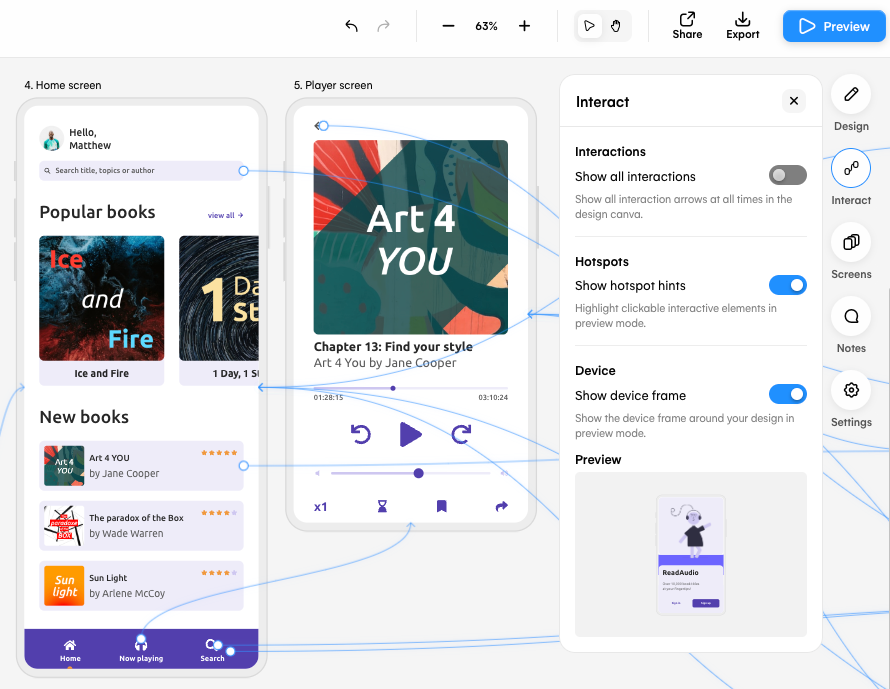Close the Interact panel
Viewport: 890px width, 689px height.
click(x=794, y=101)
